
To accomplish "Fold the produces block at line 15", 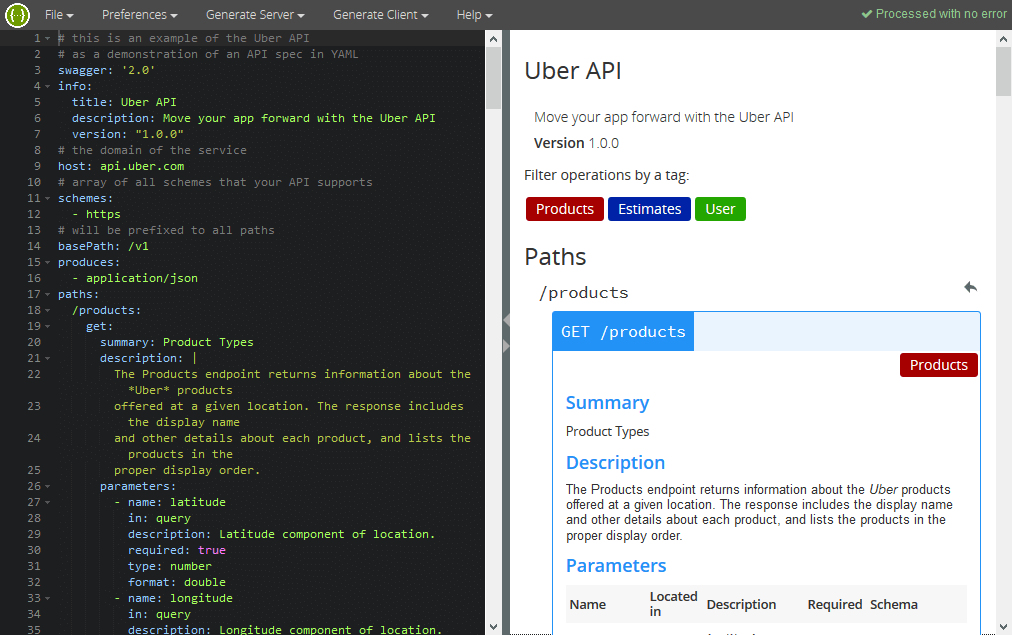I will pyautogui.click(x=48, y=263).
